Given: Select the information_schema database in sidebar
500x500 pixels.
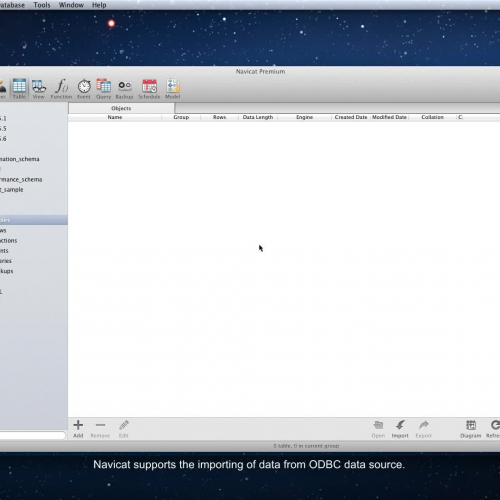Looking at the screenshot, I should click(20, 159).
